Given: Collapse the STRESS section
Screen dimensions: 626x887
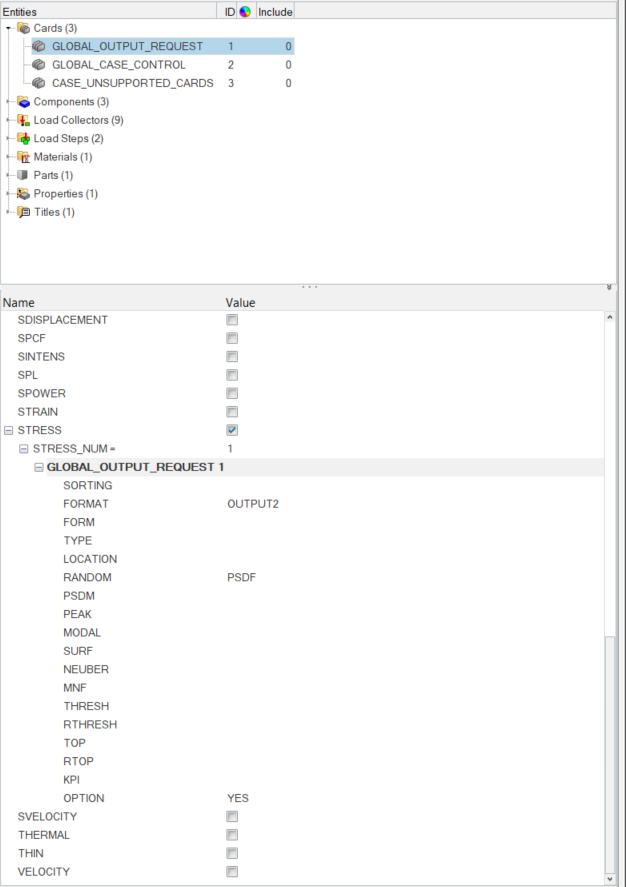Looking at the screenshot, I should click(x=8, y=430).
